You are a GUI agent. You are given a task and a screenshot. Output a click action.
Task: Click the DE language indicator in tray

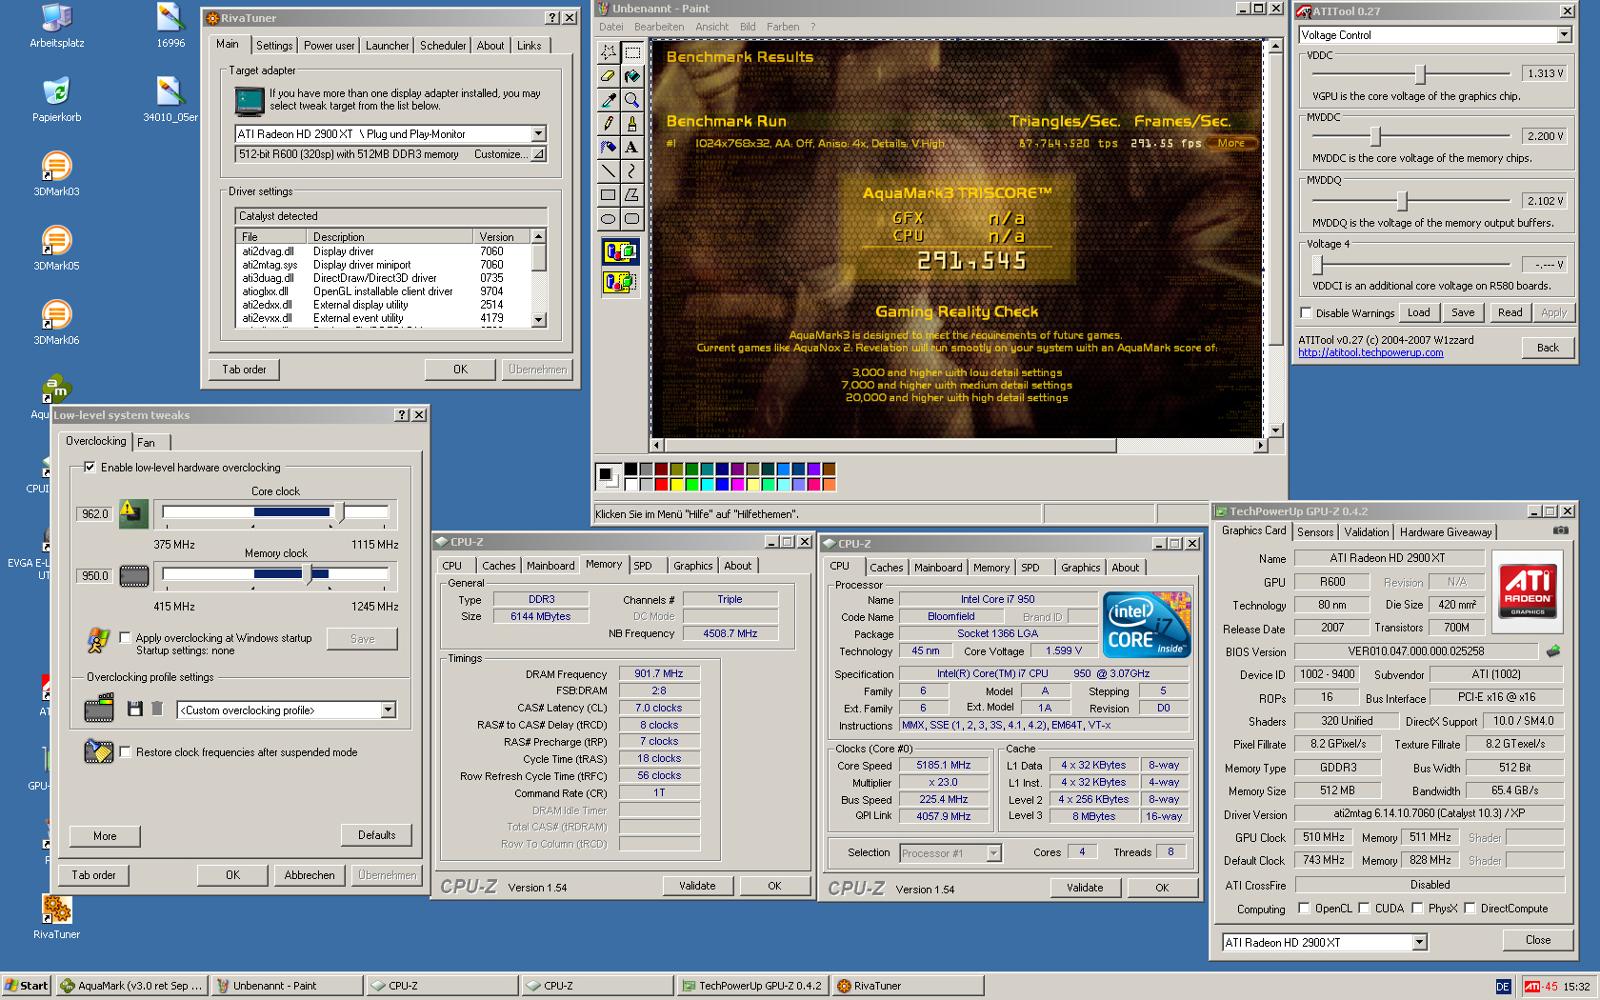[x=1503, y=987]
